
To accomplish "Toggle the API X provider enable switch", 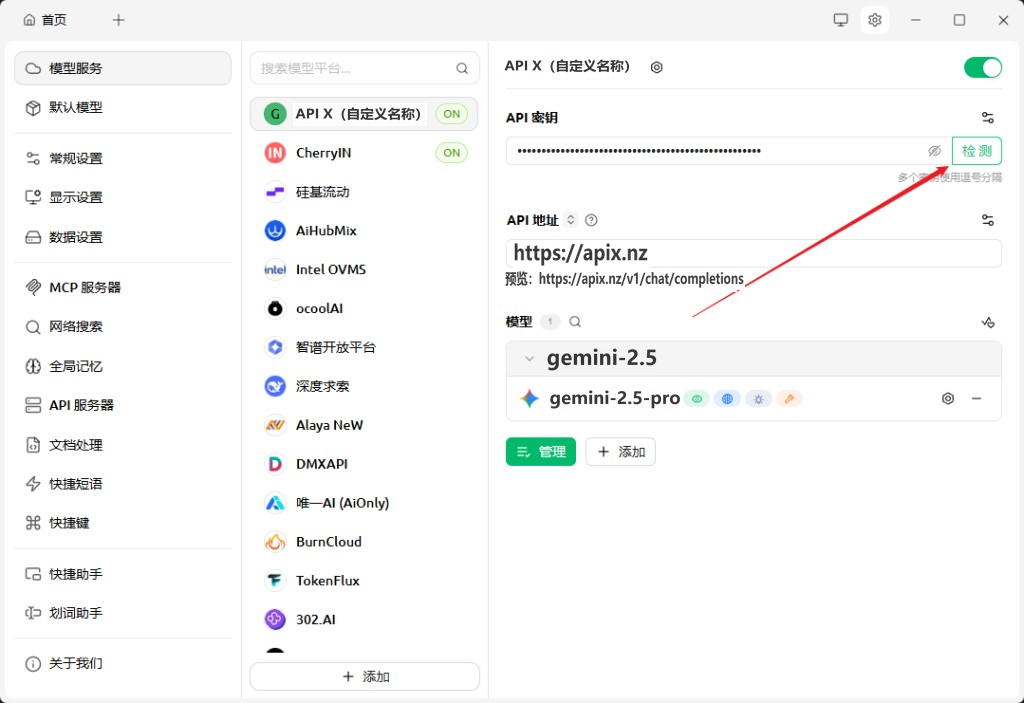I will (982, 67).
